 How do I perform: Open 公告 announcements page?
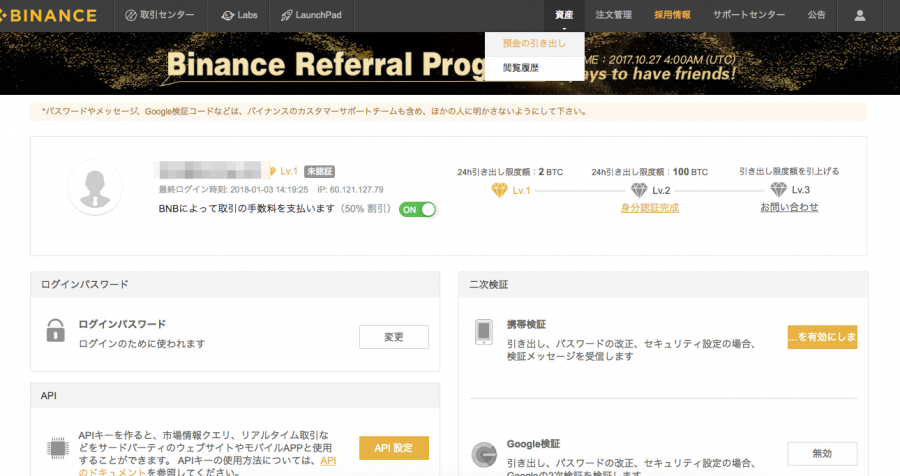pyautogui.click(x=816, y=16)
